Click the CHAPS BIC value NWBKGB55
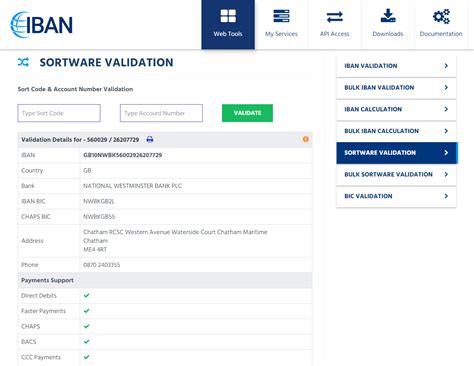The width and height of the screenshot is (474, 366). point(99,217)
